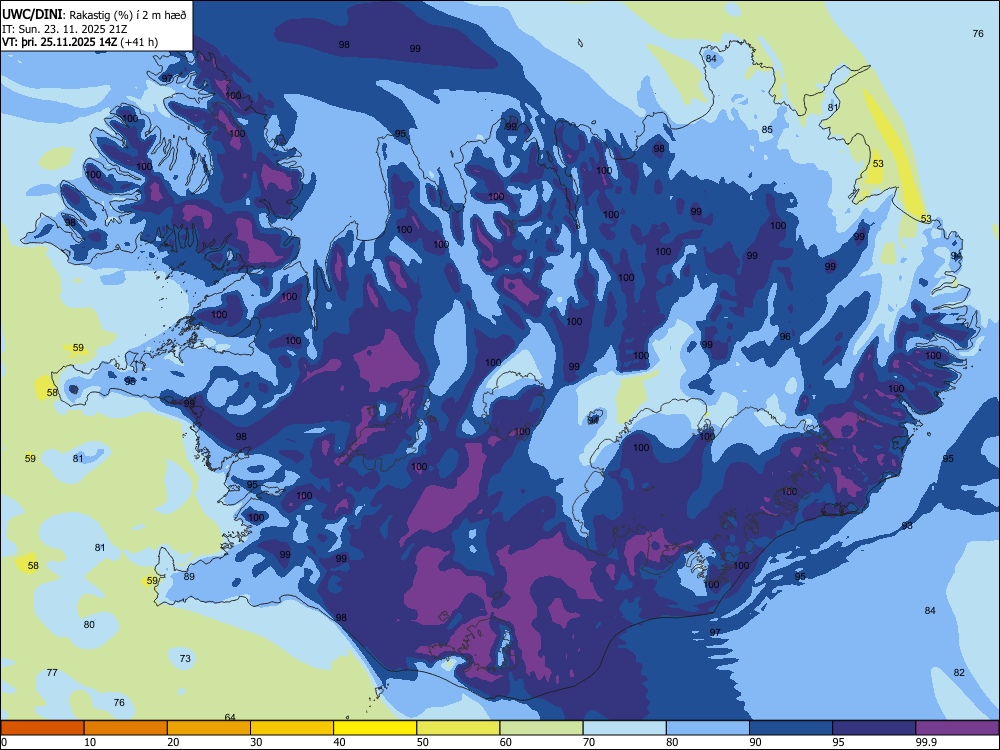Screen dimensions: 1000x750
Task: Pick the pale yellow 50–60 legend swatch
Action: (458, 728)
